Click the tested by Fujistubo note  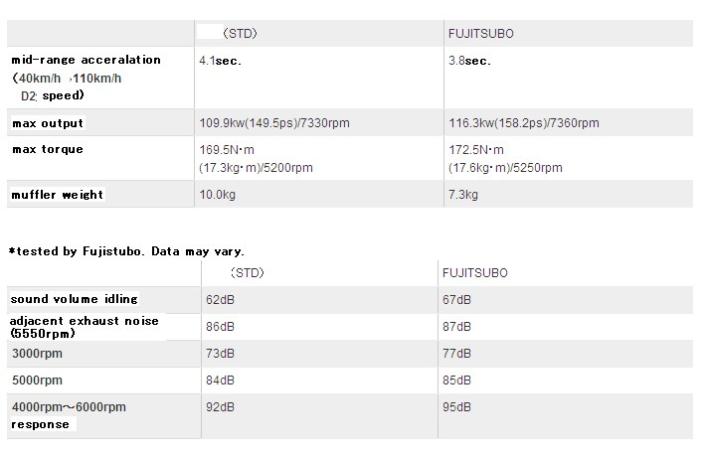(x=126, y=250)
